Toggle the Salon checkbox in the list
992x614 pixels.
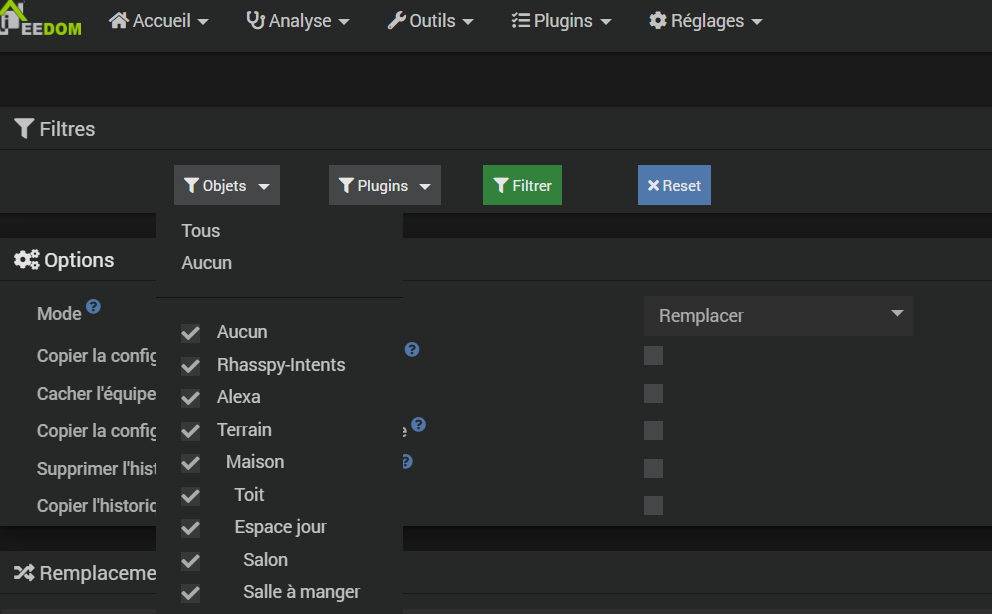[x=190, y=561]
